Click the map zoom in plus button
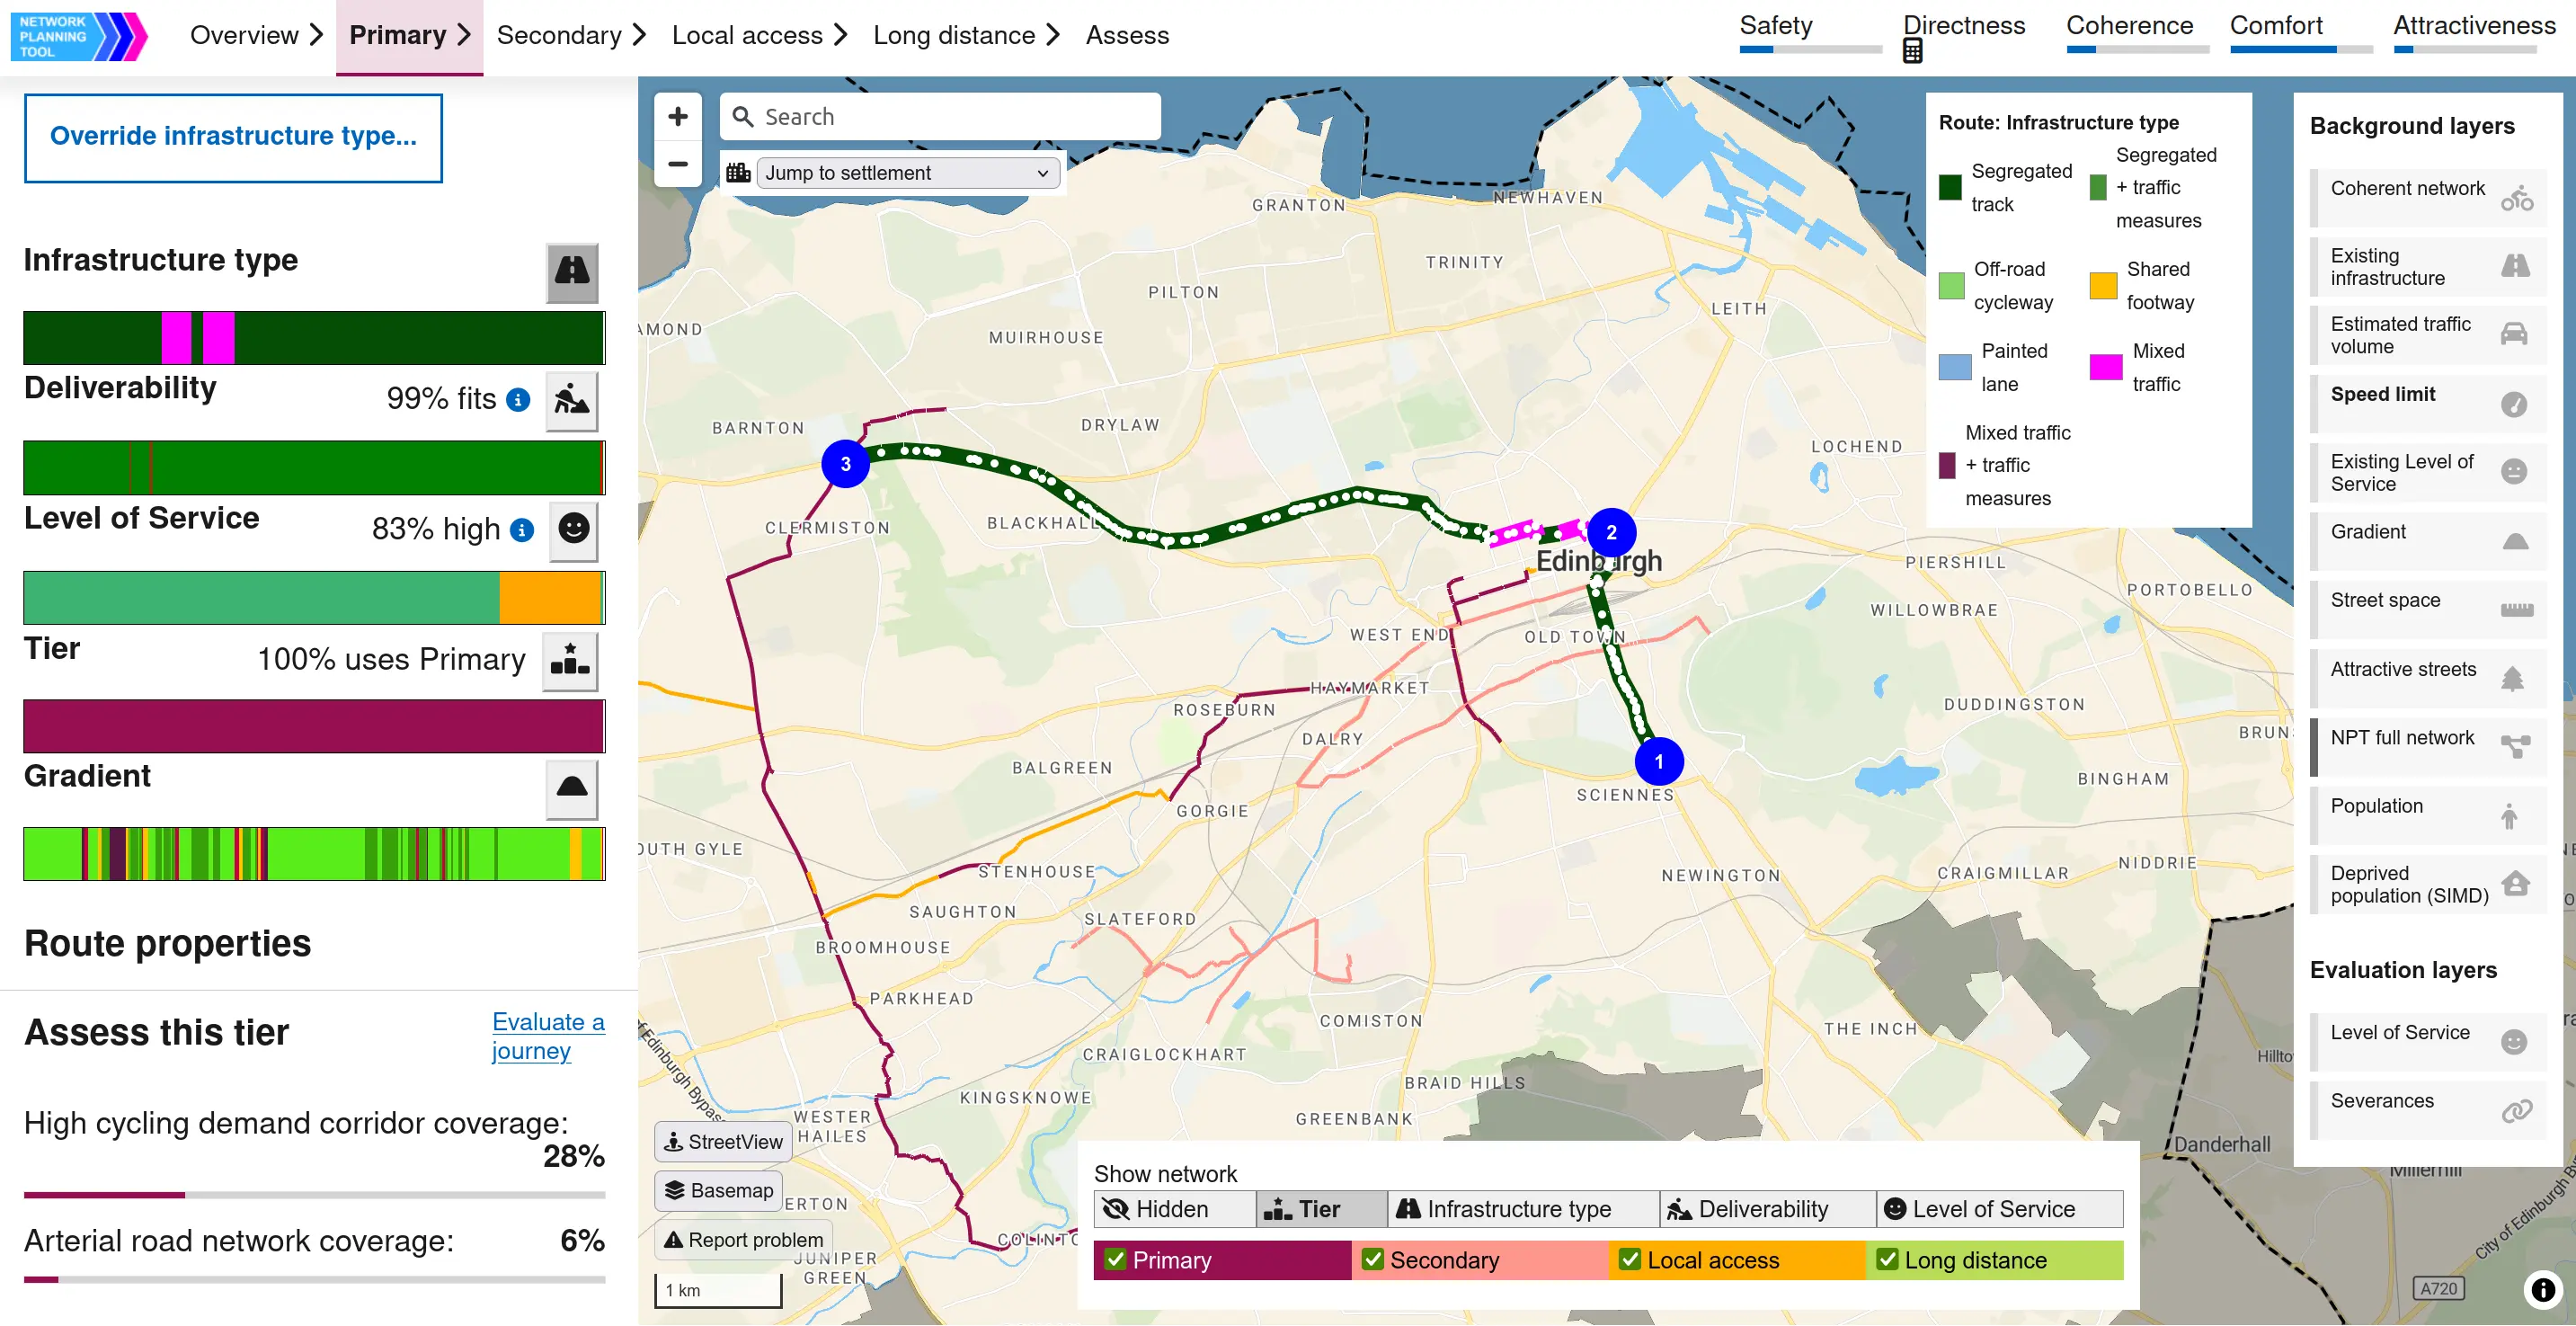Image resolution: width=2576 pixels, height=1326 pixels. pos(678,117)
